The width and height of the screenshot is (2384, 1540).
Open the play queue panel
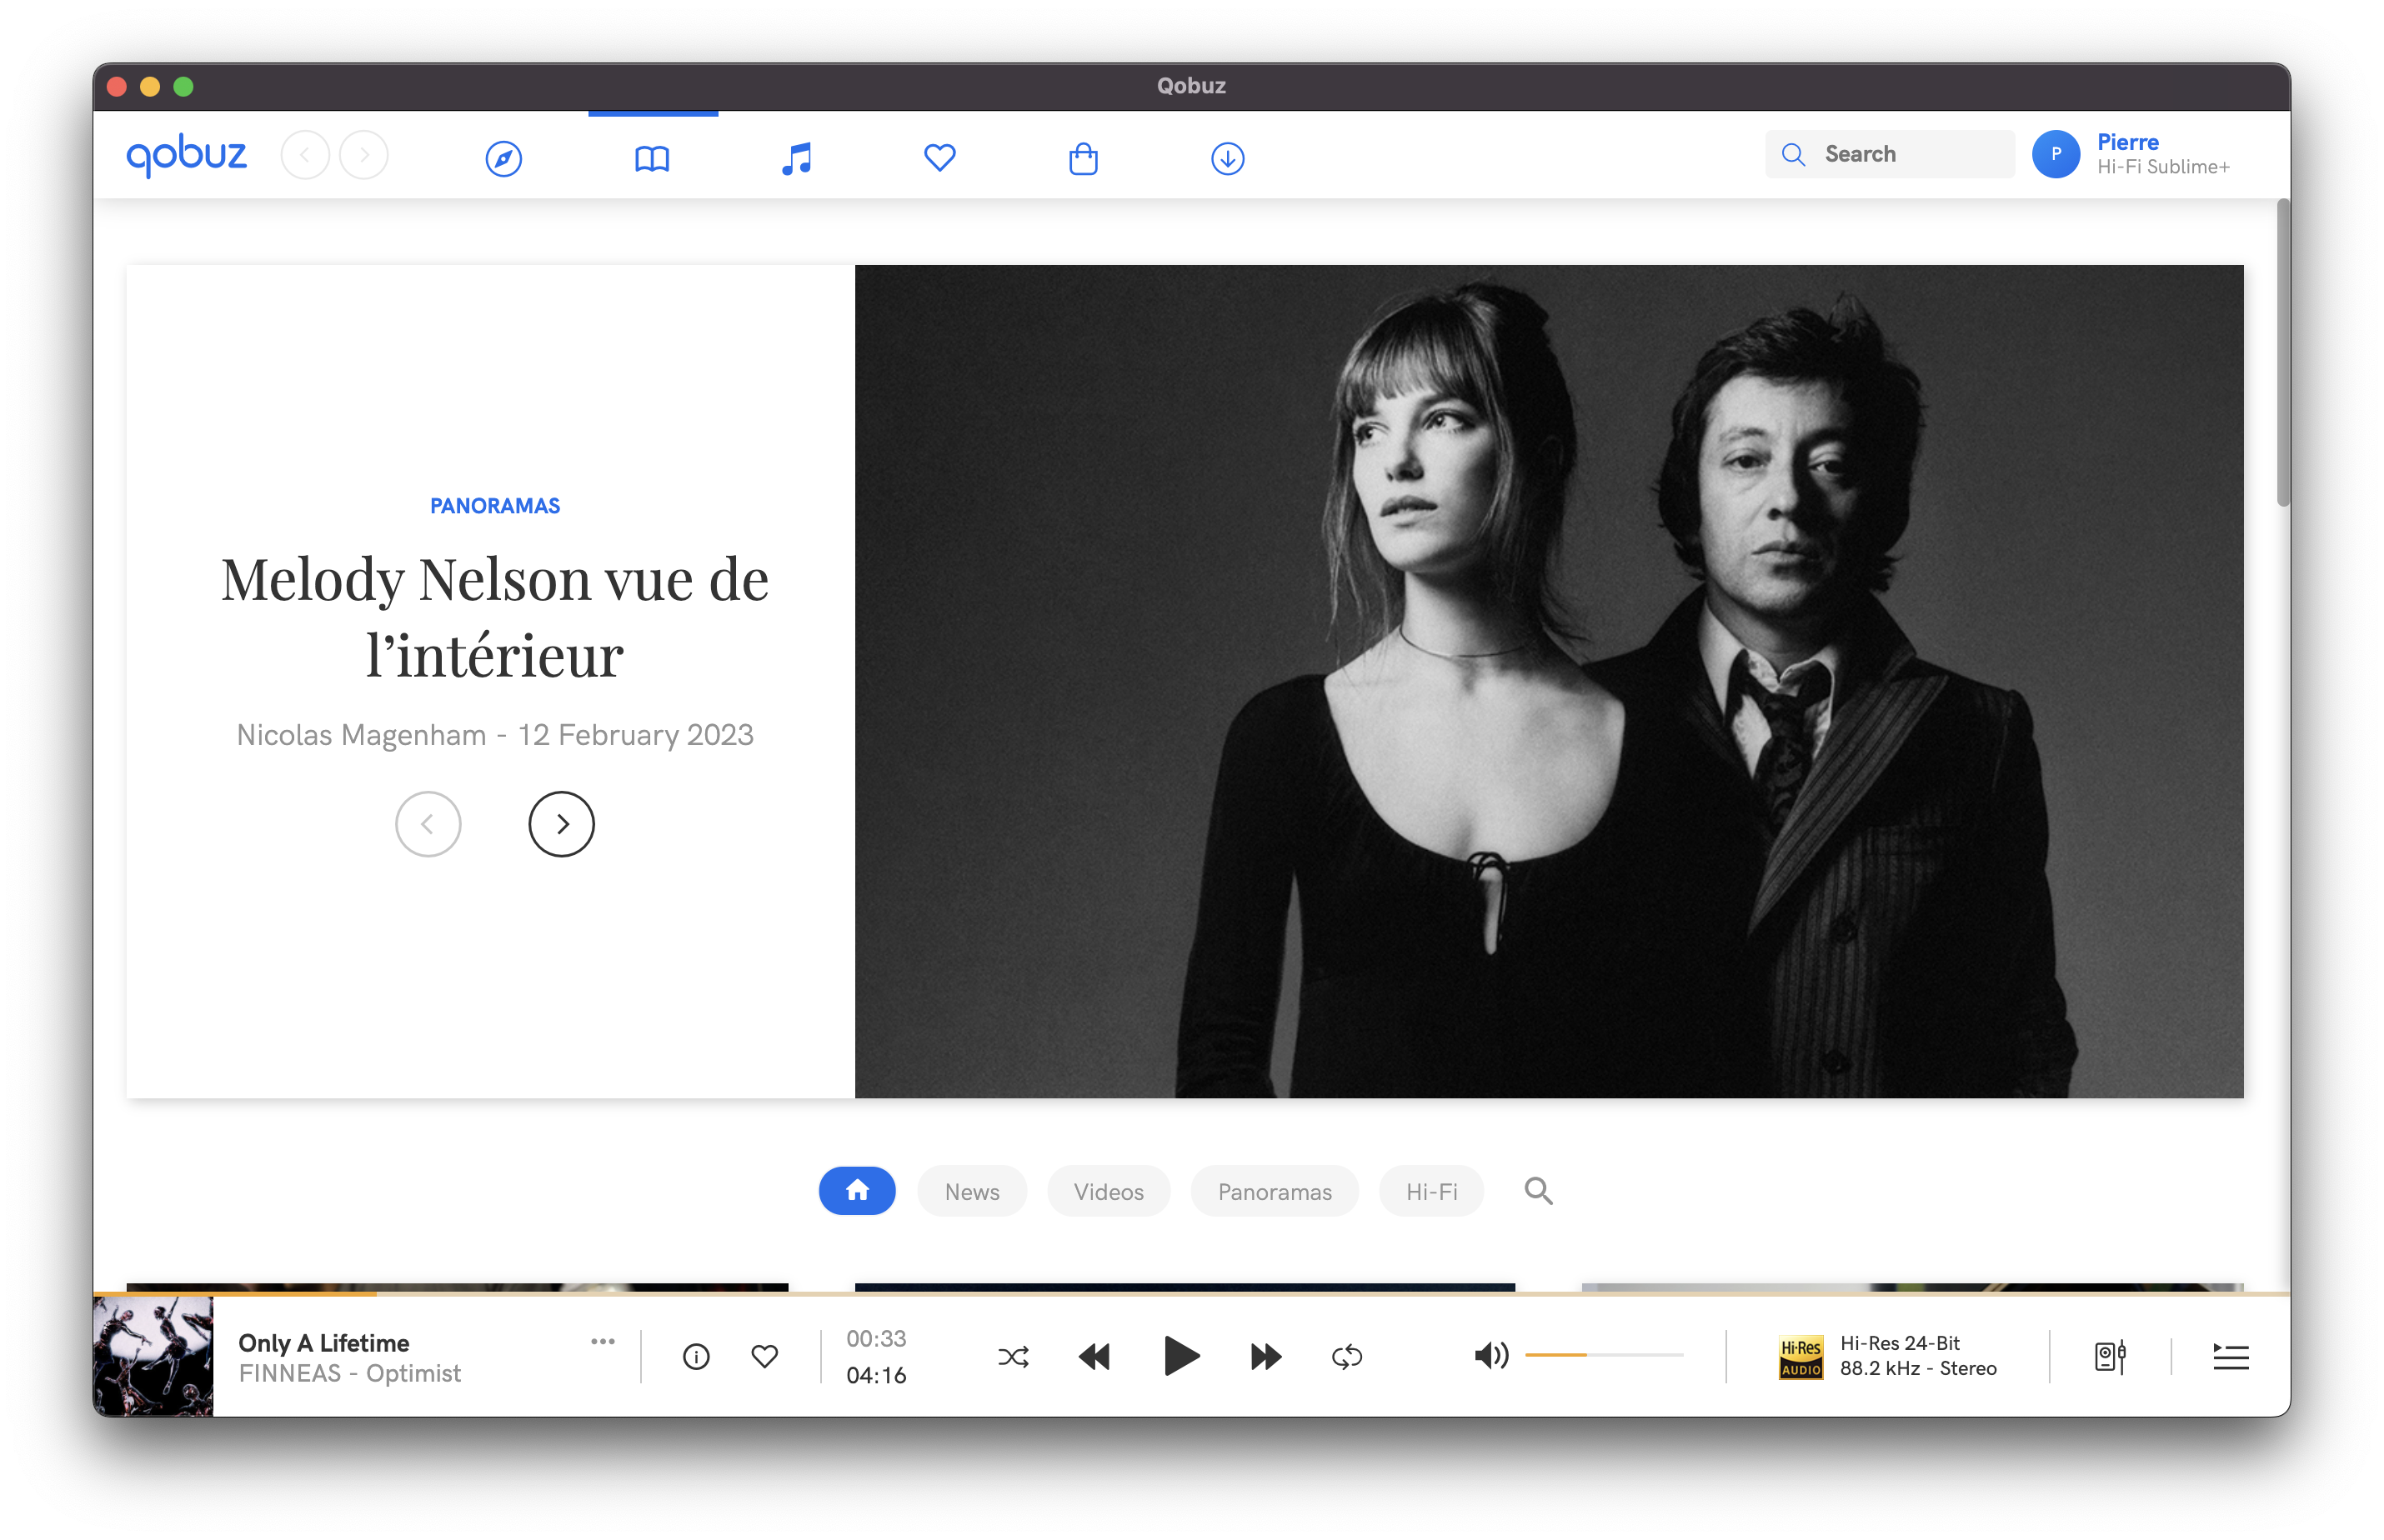[x=2231, y=1356]
